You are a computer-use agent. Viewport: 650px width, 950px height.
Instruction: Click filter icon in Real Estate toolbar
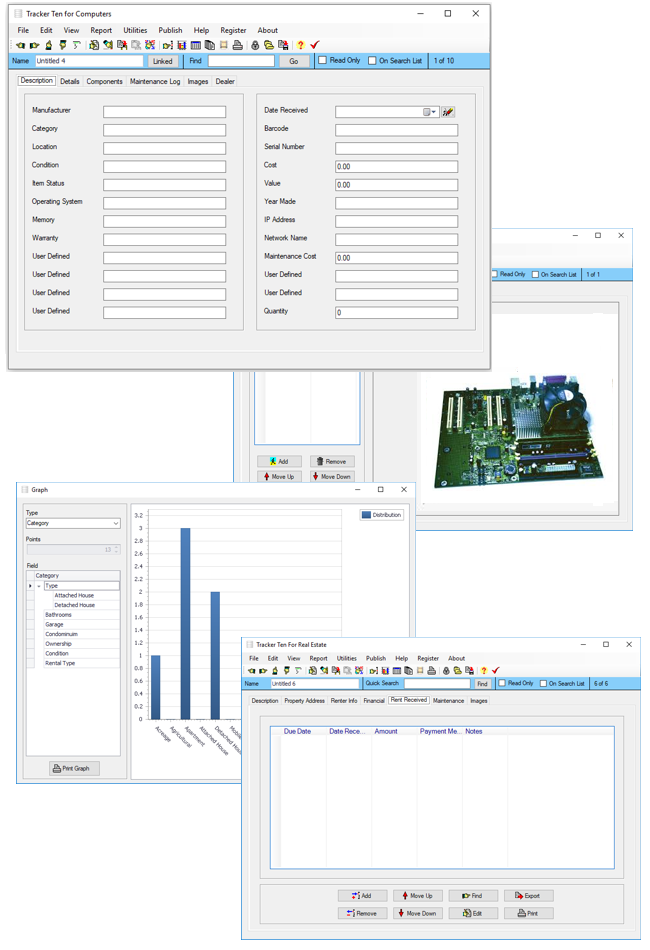point(297,671)
